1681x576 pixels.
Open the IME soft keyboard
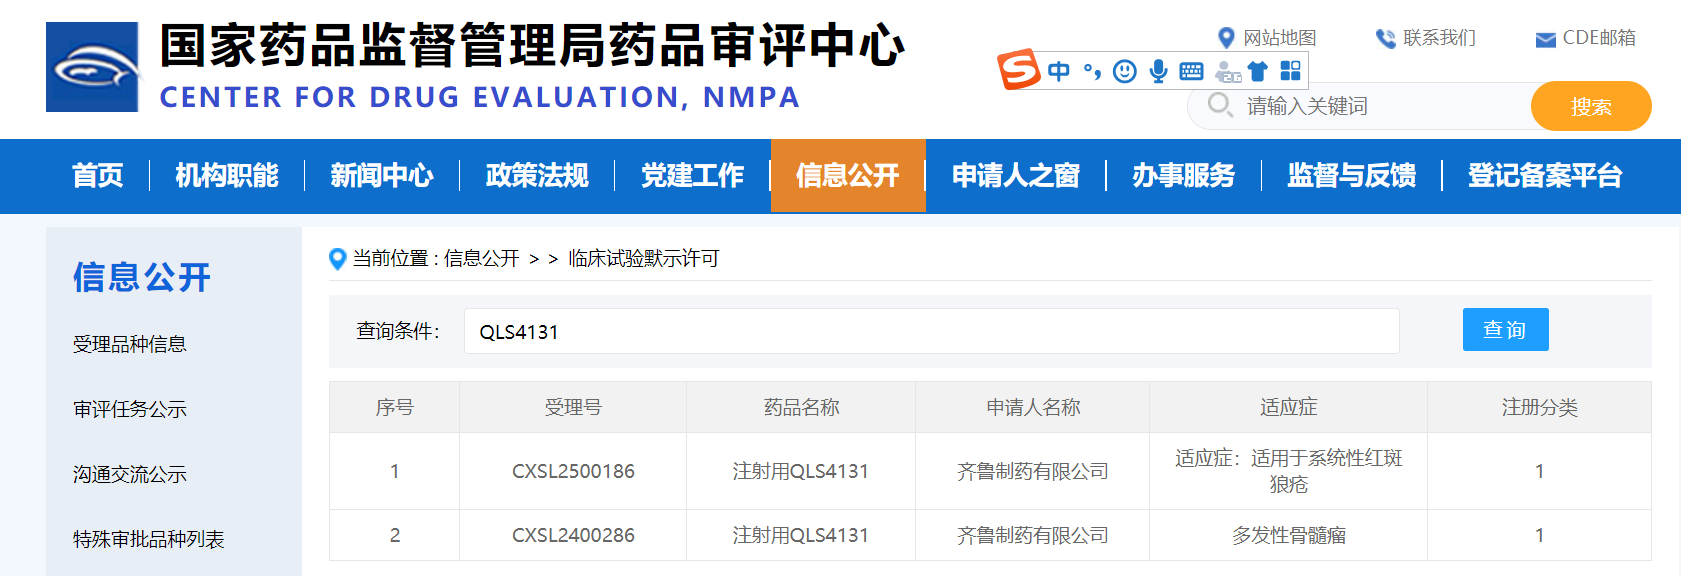[x=1191, y=71]
